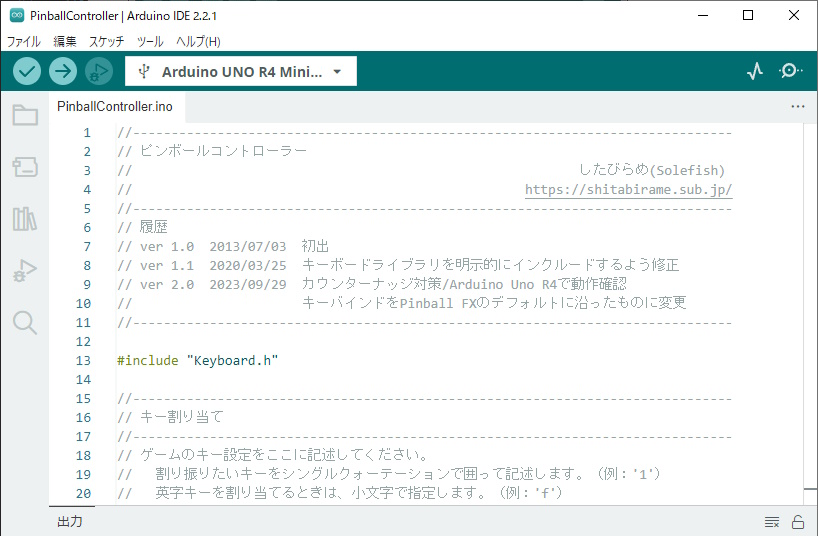Select the PinballController.ino tab
The height and width of the screenshot is (536, 818).
tap(115, 106)
